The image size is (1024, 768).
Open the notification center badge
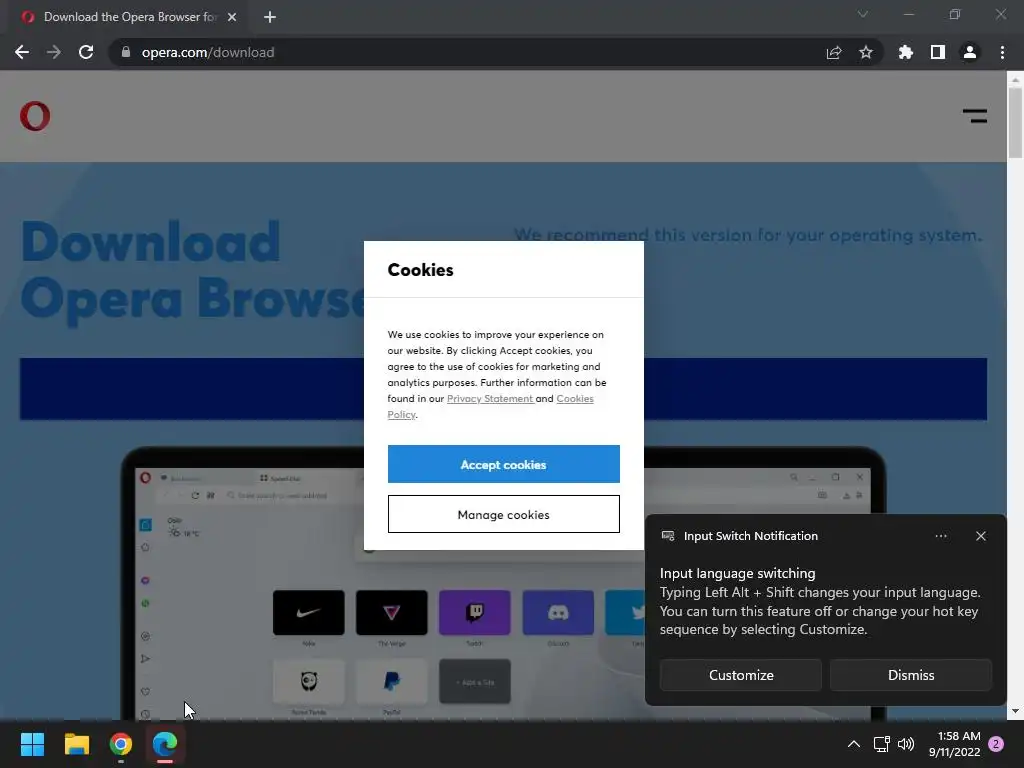[996, 744]
